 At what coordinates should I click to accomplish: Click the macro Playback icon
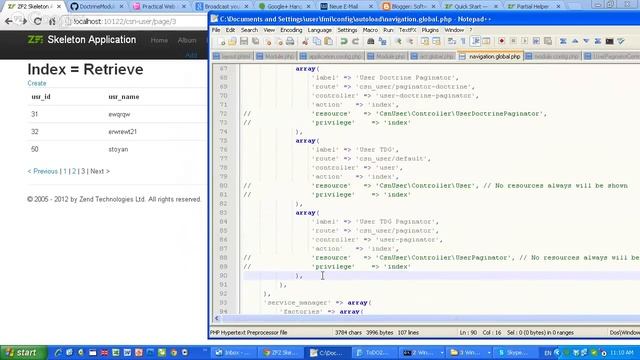click(524, 41)
